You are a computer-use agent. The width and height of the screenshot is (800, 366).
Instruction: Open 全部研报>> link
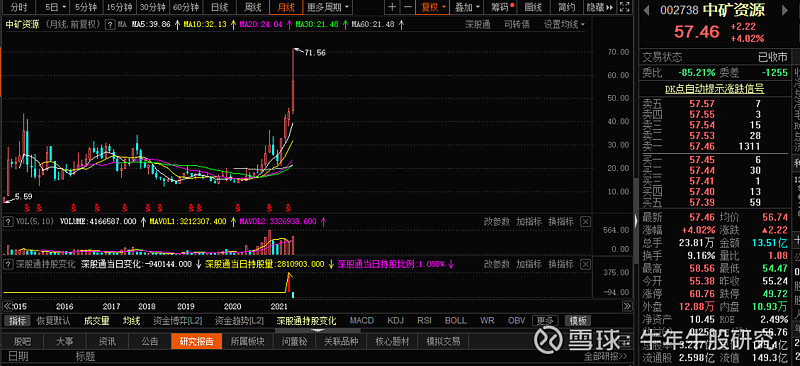(605, 356)
